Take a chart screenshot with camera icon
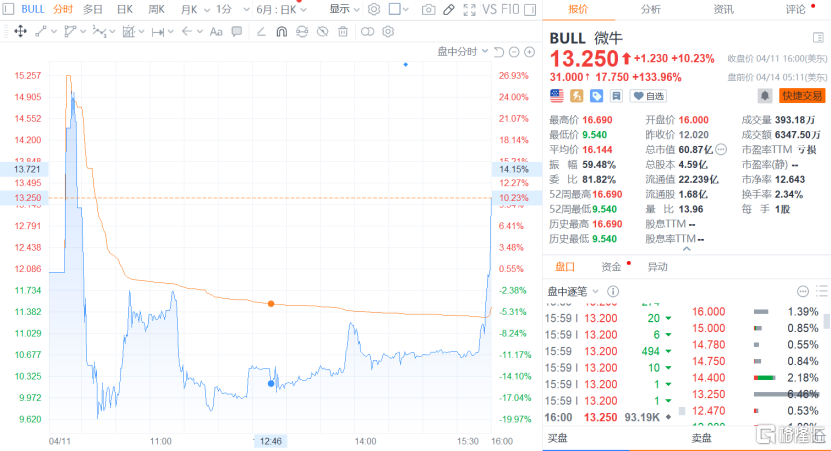Screen dimensions: 831x451 point(428,10)
